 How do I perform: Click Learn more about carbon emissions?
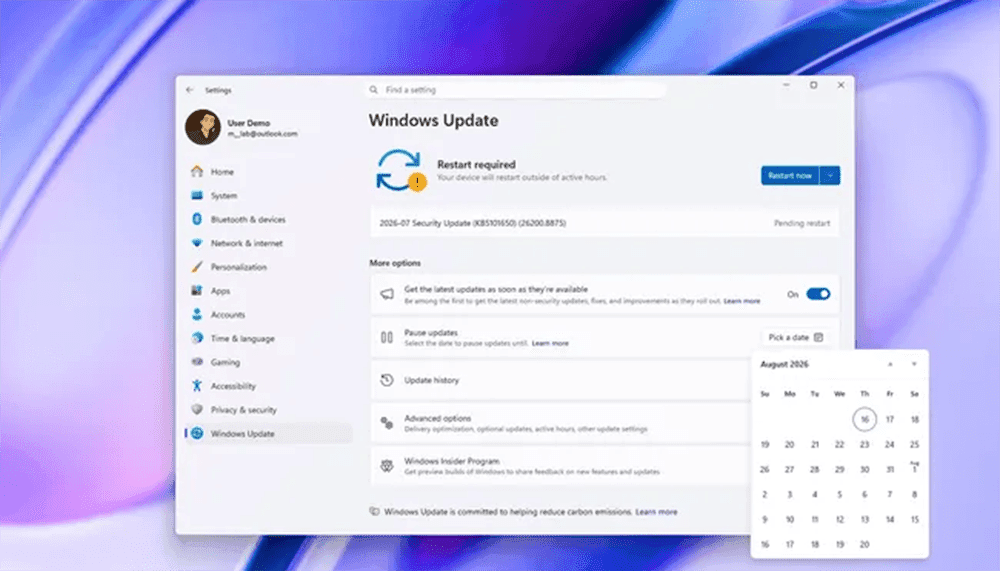[656, 512]
